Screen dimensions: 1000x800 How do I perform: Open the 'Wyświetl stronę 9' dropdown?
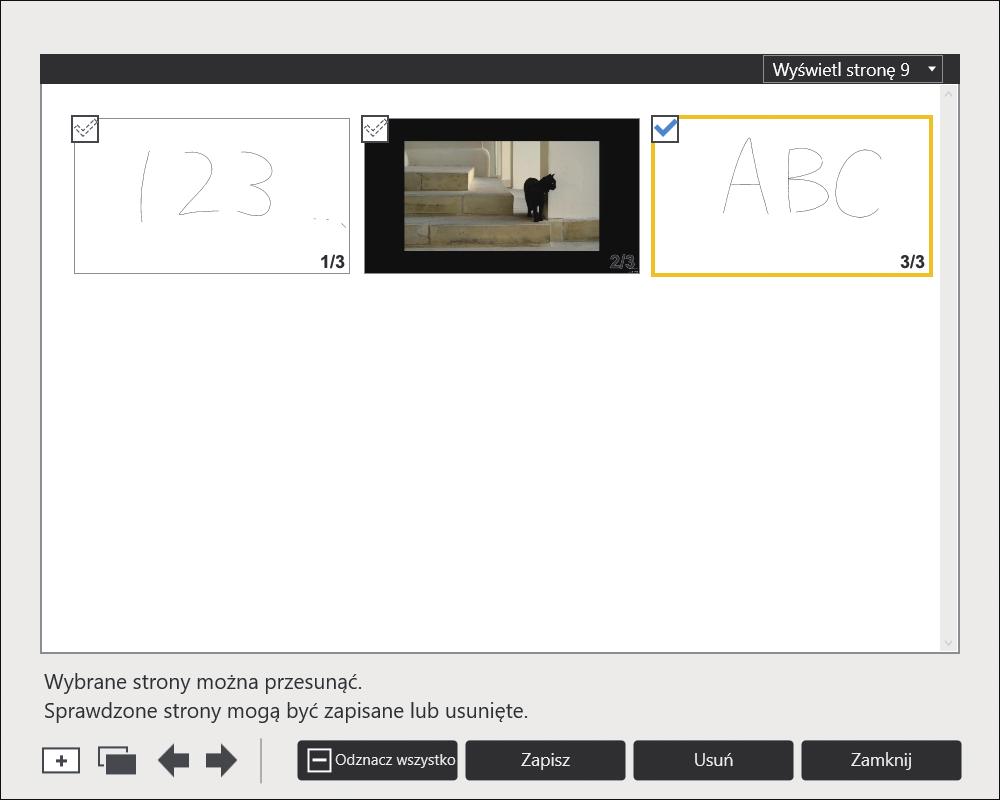[853, 69]
